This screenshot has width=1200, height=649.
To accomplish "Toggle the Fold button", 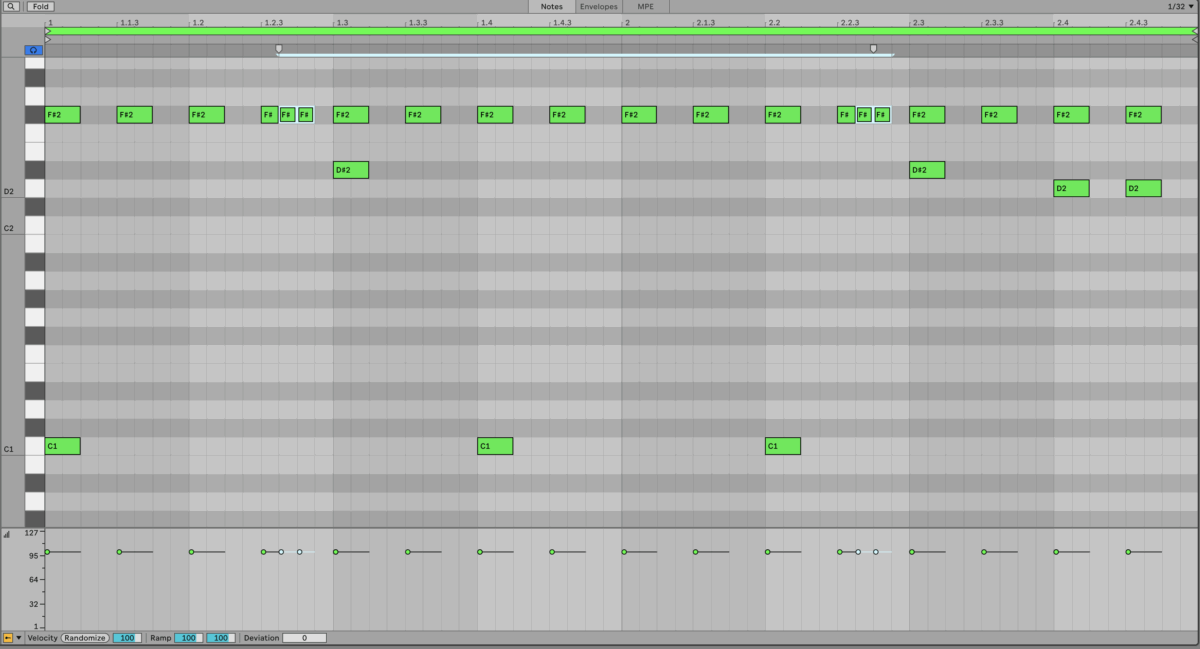I will (x=40, y=6).
